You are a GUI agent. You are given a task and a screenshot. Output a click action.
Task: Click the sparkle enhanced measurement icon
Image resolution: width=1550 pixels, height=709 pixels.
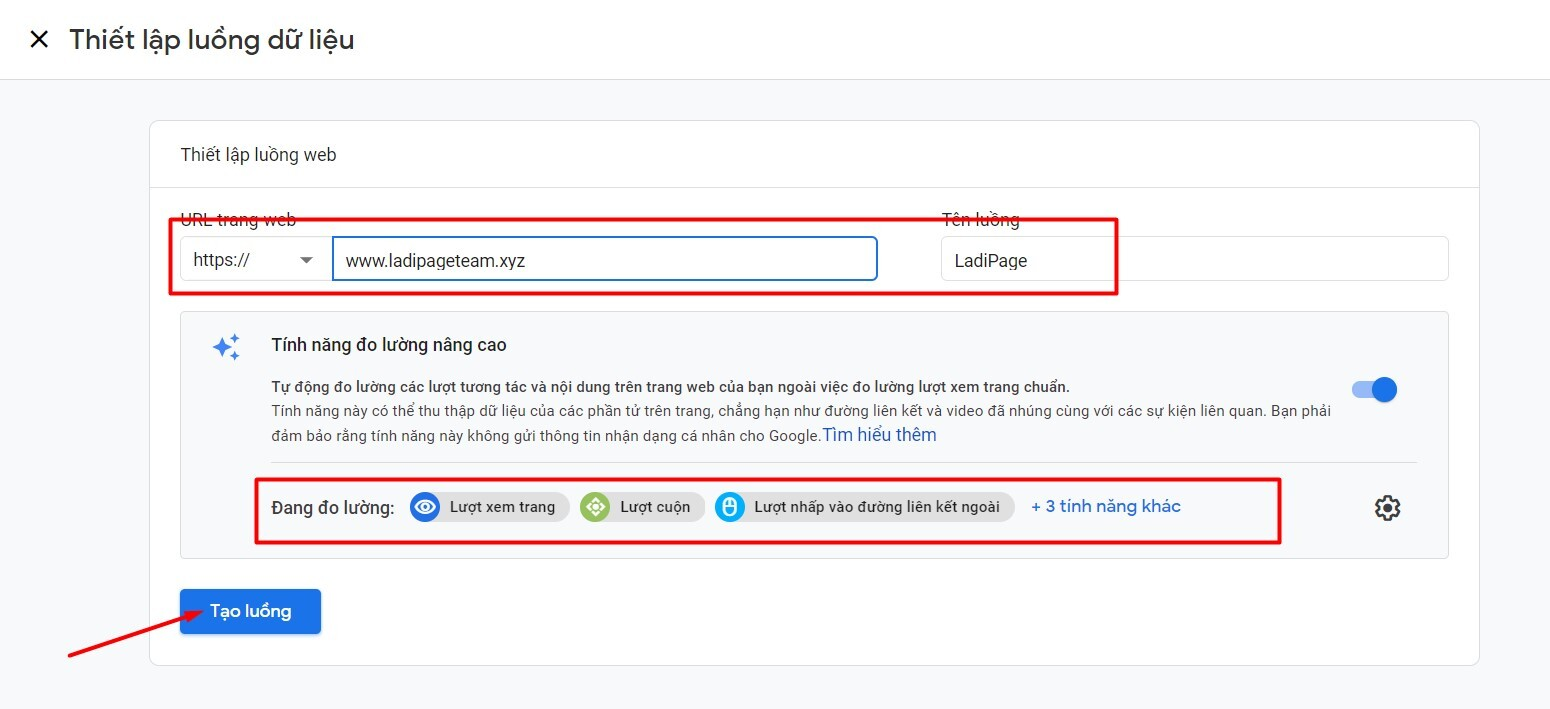click(x=226, y=347)
